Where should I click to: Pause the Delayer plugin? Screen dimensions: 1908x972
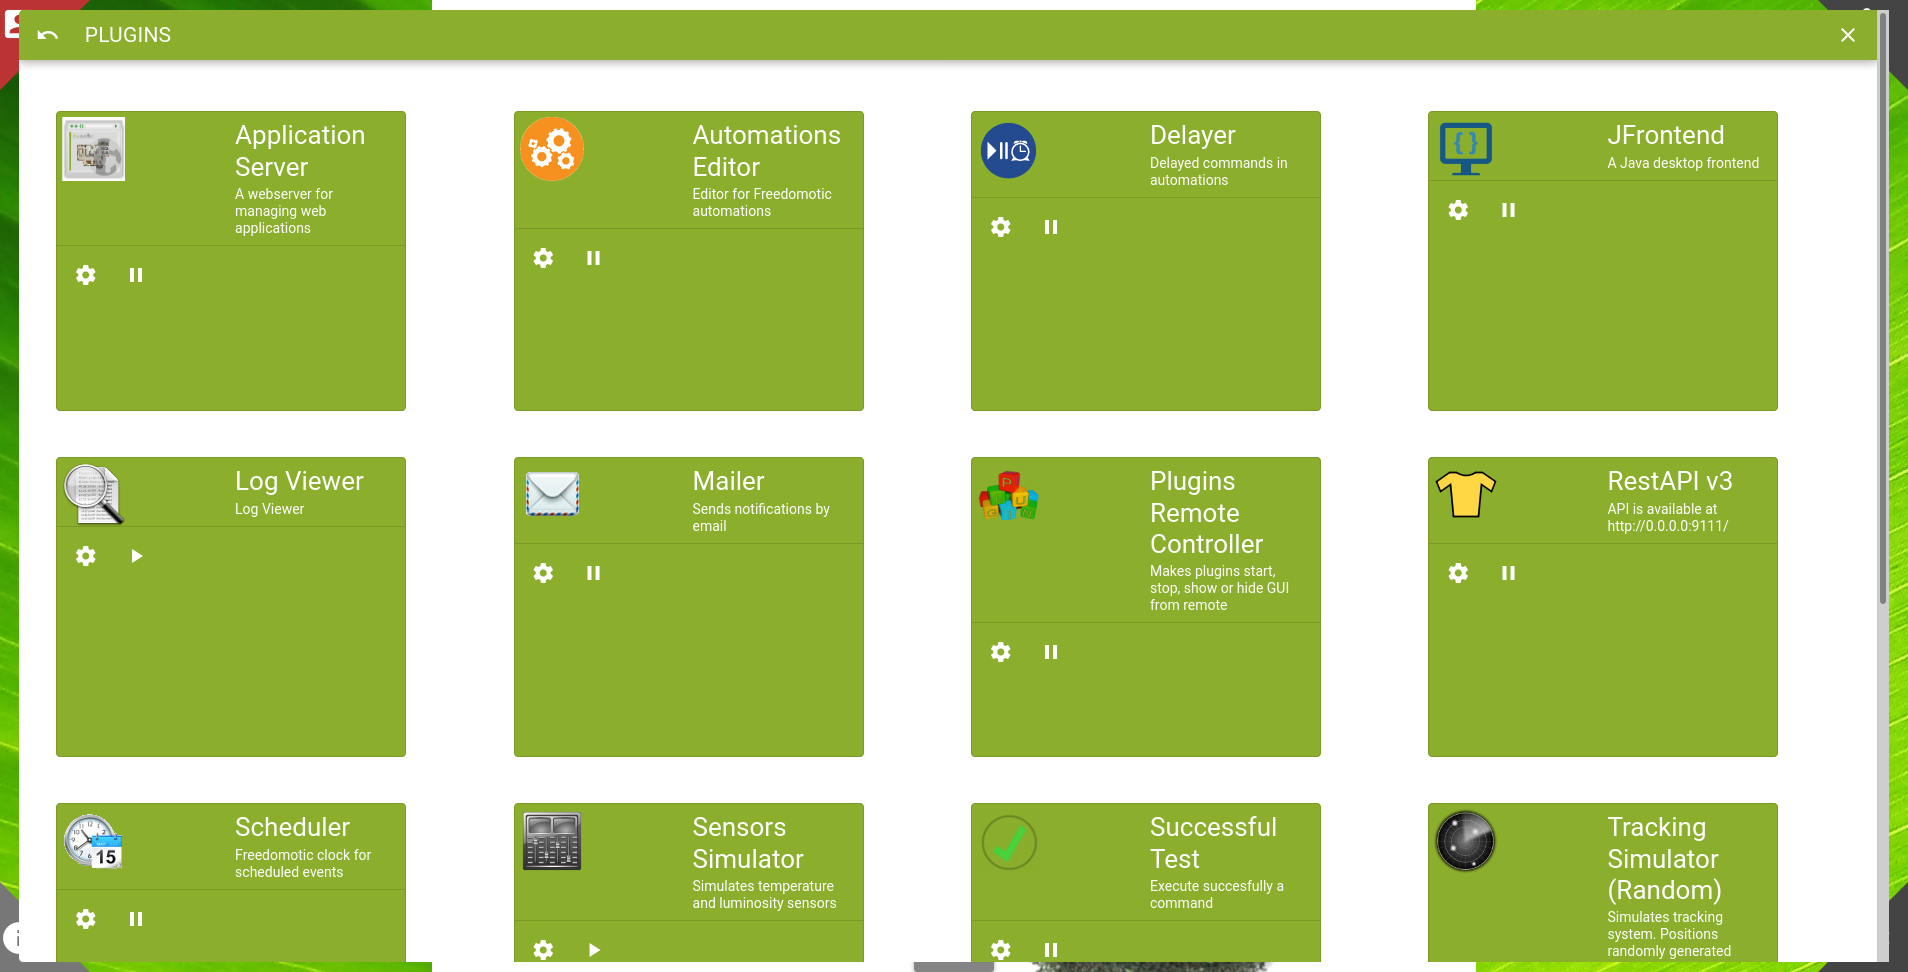click(x=1050, y=227)
